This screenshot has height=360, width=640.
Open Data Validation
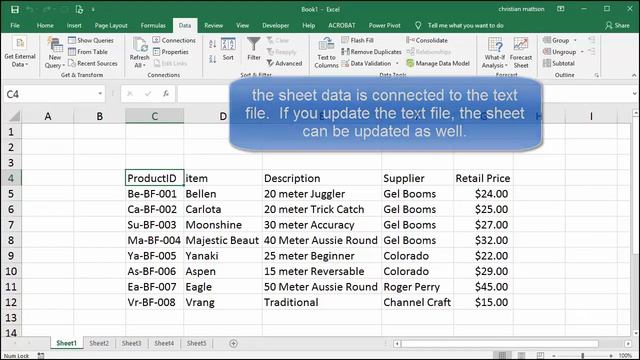[x=367, y=63]
